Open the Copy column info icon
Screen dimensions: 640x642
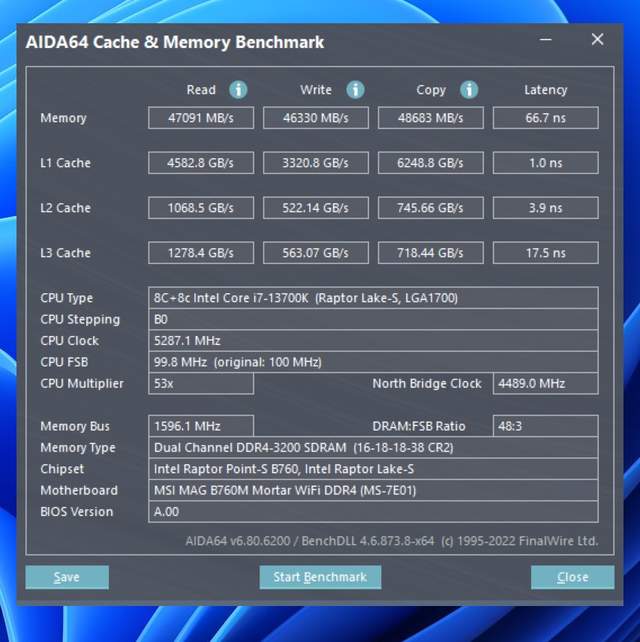469,90
